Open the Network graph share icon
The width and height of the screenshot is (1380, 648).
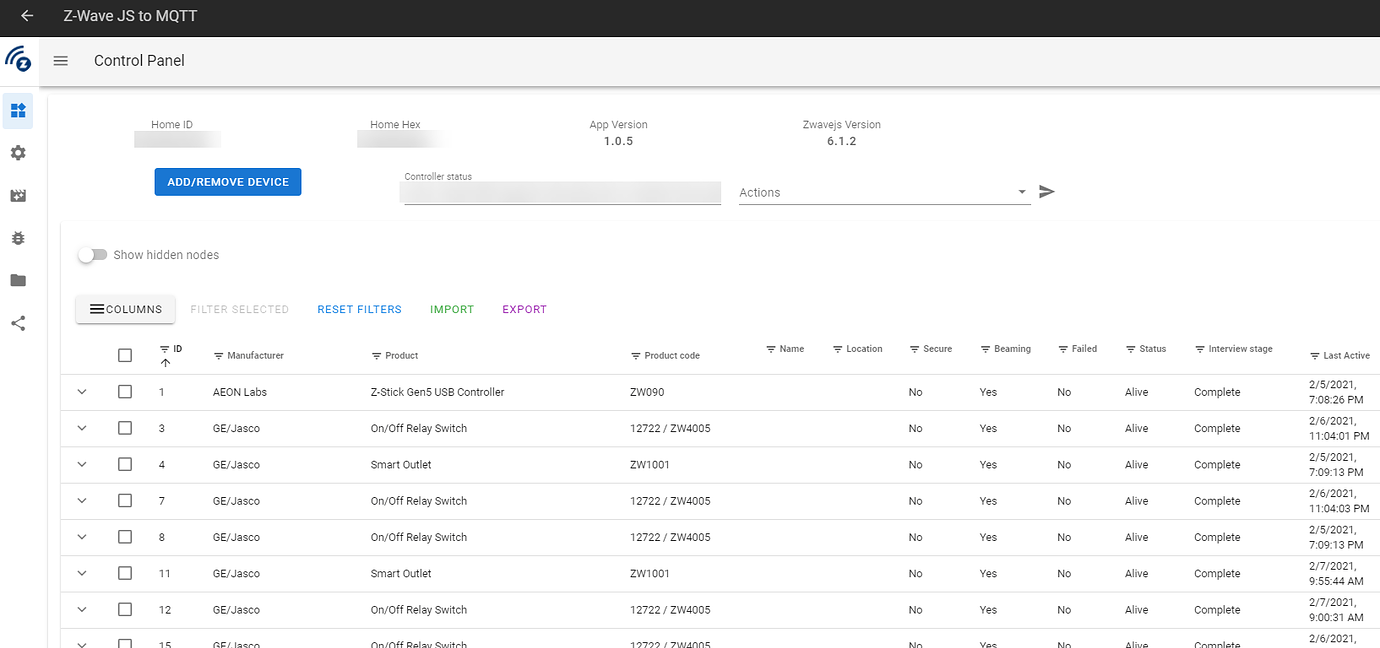tap(17, 322)
